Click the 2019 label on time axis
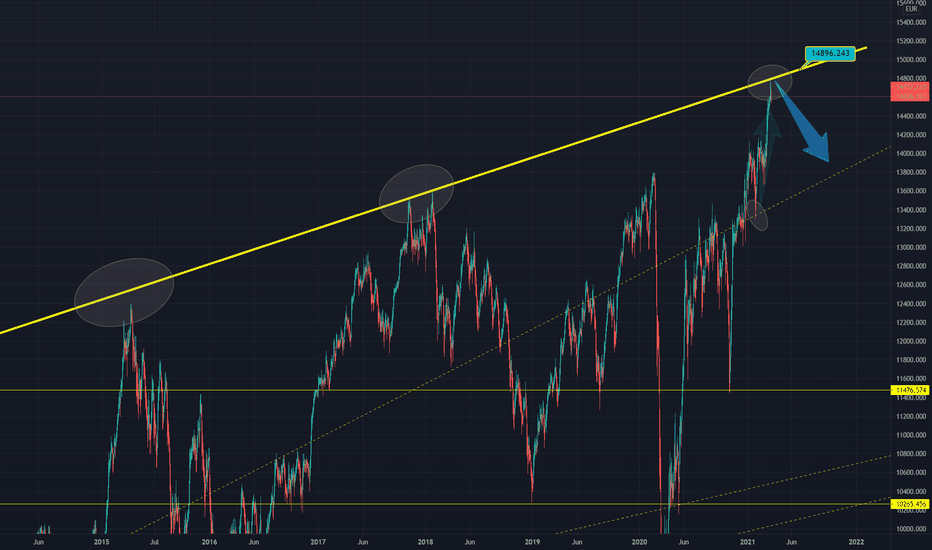 click(x=533, y=542)
